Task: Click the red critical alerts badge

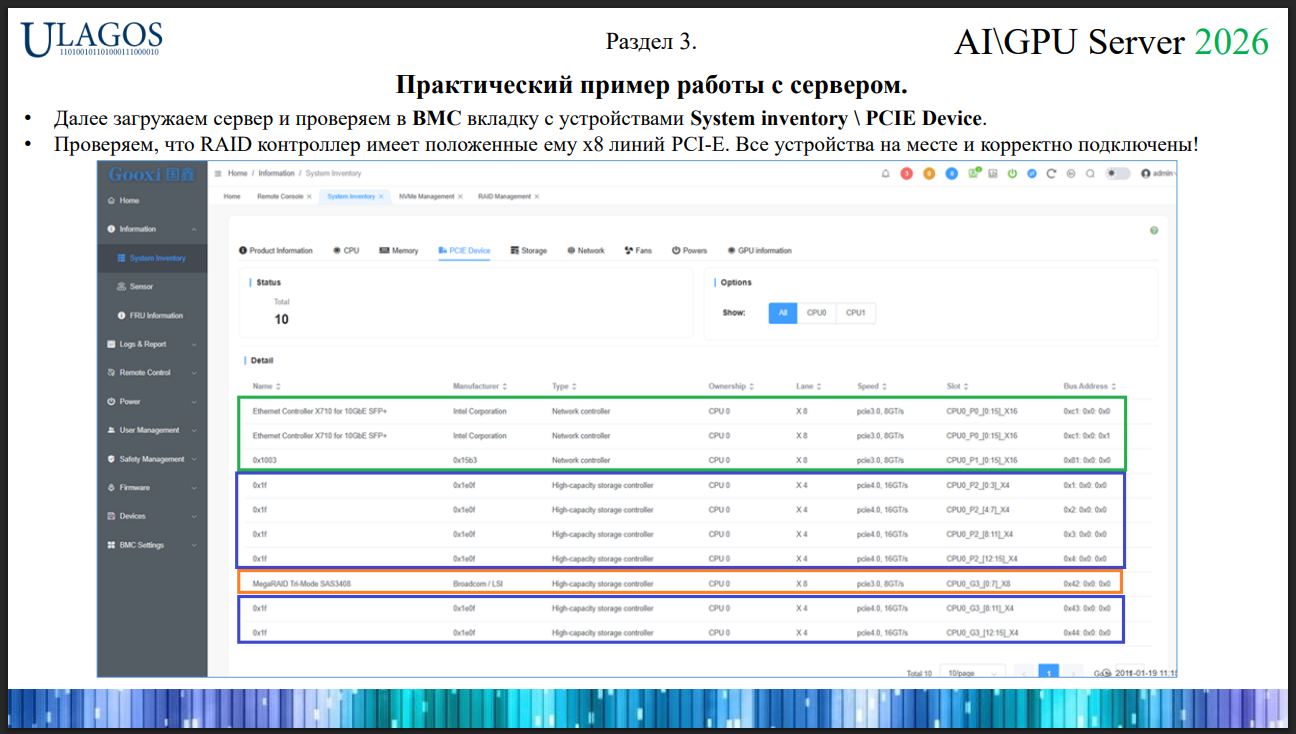Action: tap(907, 173)
